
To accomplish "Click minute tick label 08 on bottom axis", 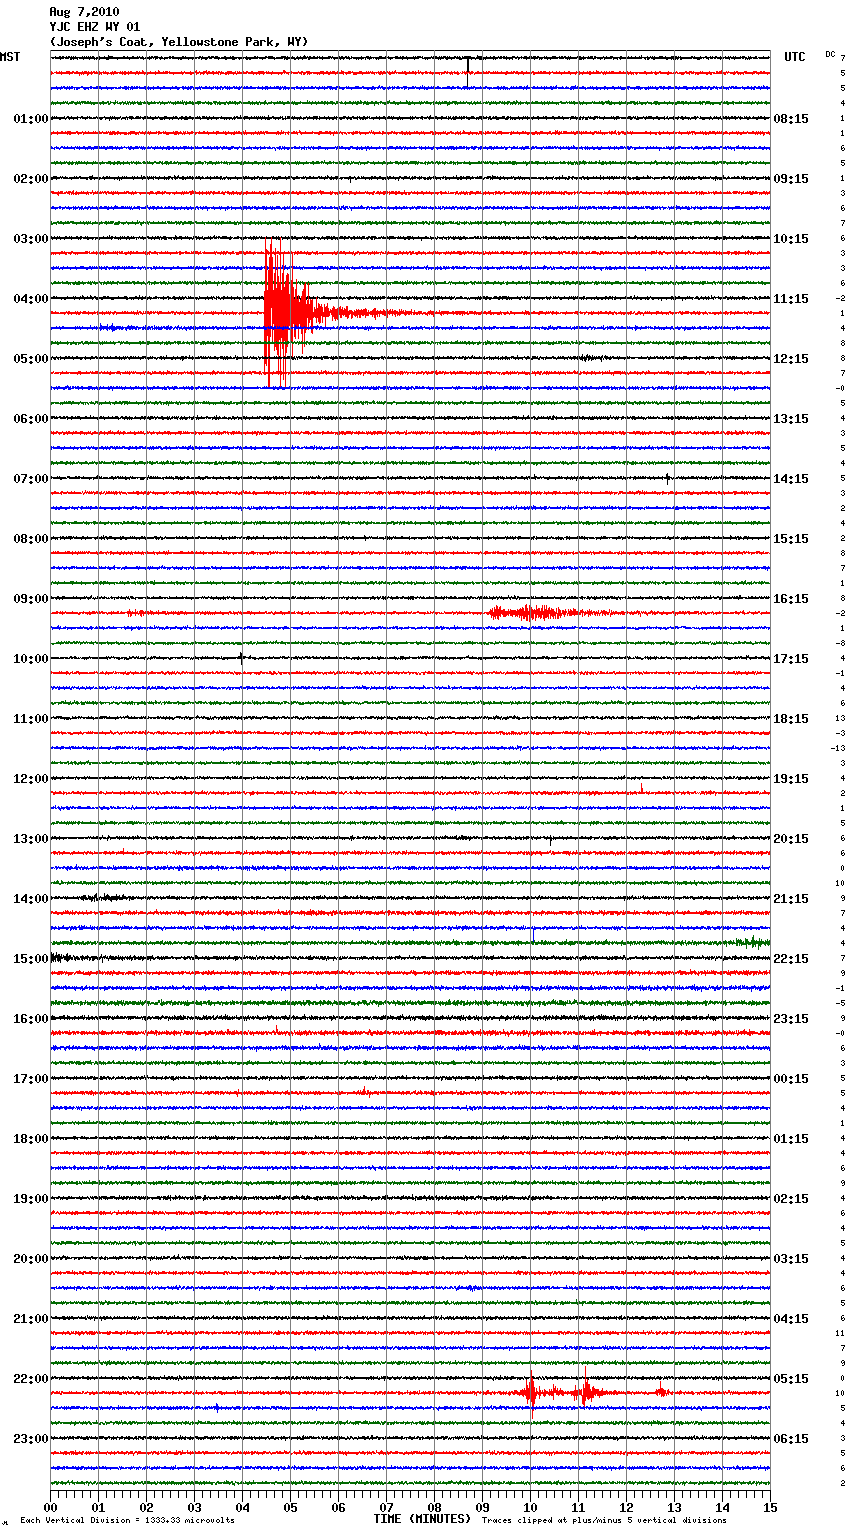I will [434, 1507].
